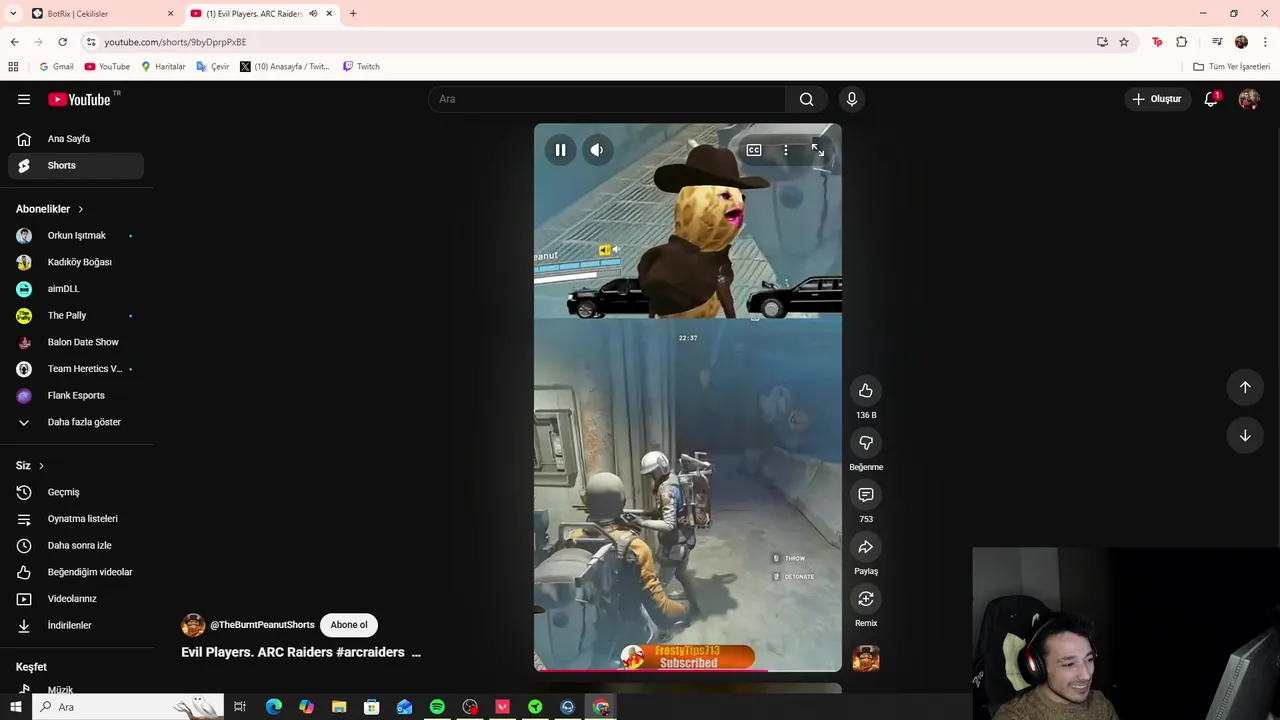Open the Gmail bookmark
The height and width of the screenshot is (720, 1280).
click(56, 67)
